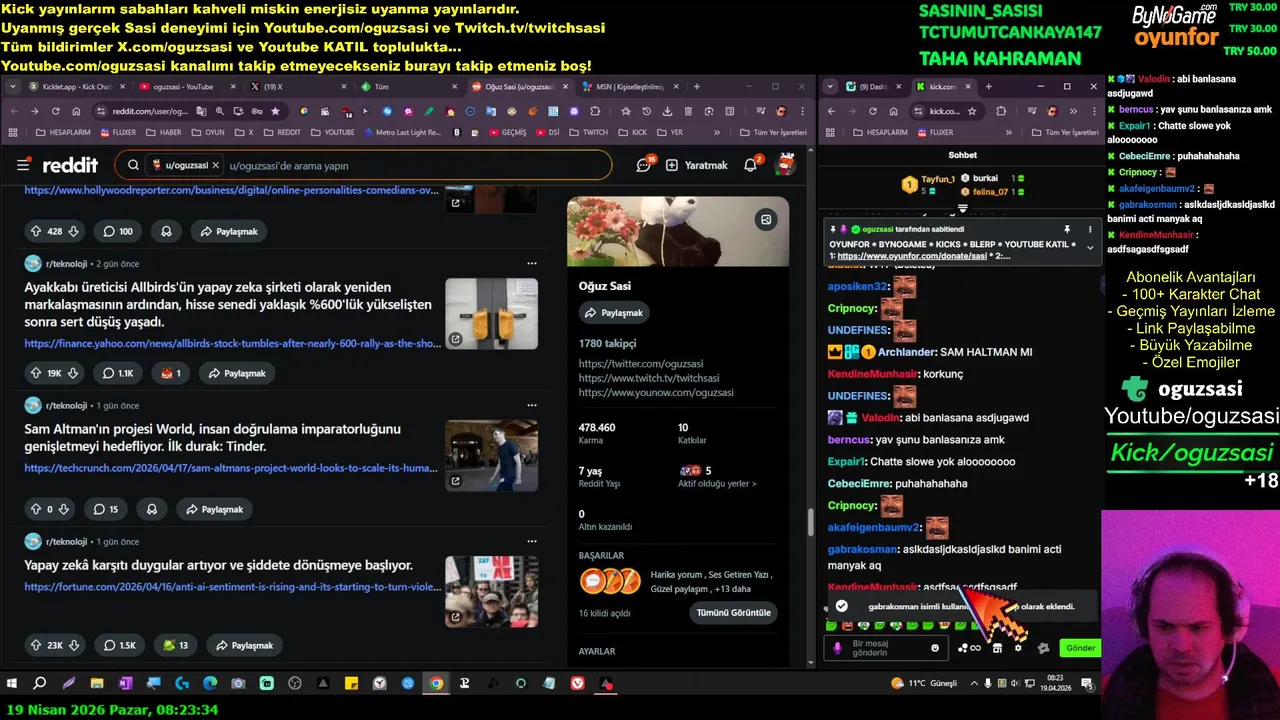Open a new tab in Reddit window
This screenshot has height=720, width=1280.
pyautogui.click(x=698, y=87)
